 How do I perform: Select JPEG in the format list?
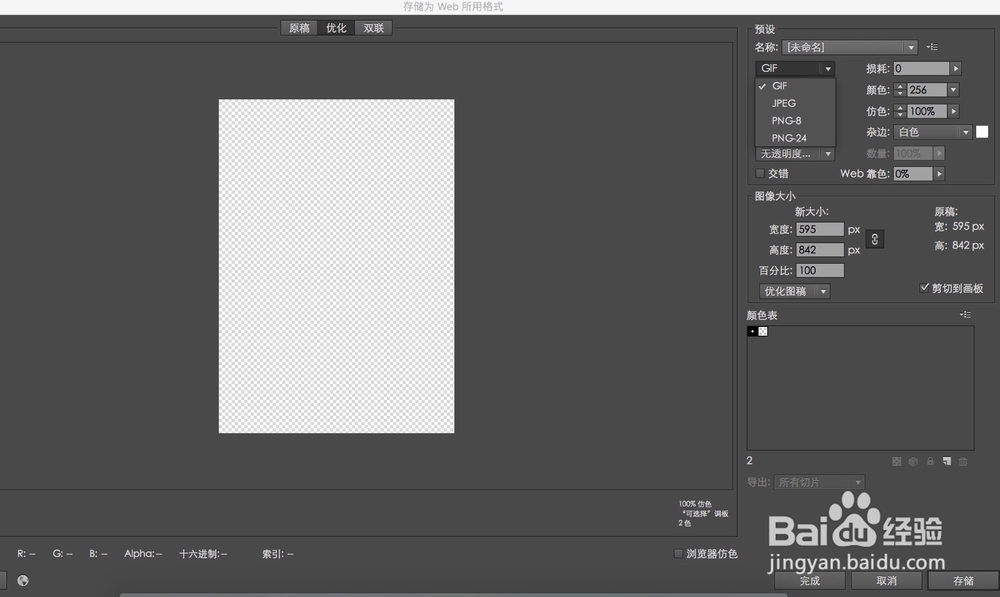795,103
